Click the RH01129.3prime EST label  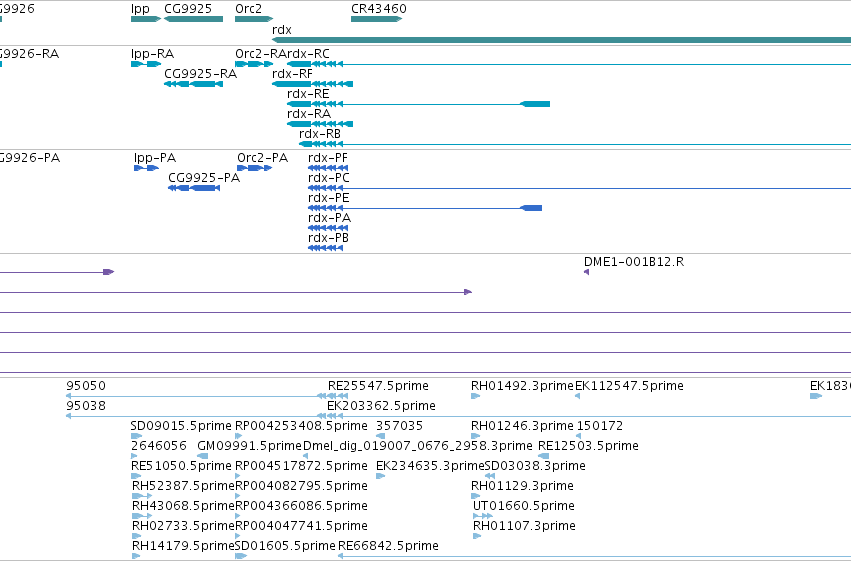click(x=522, y=486)
